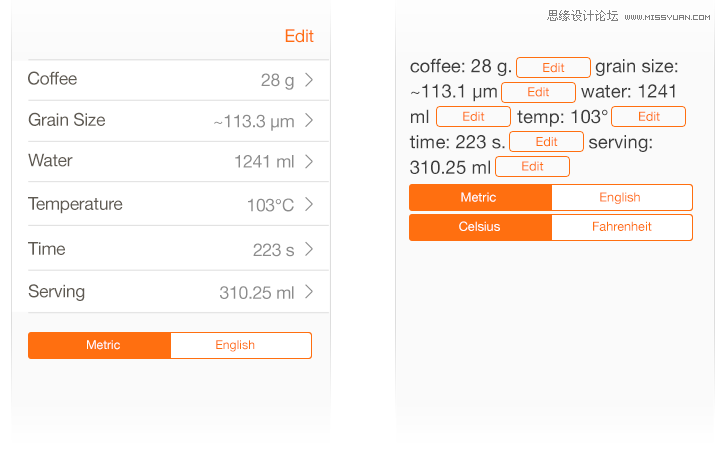Open the Temperature row chevron
The width and height of the screenshot is (721, 458).
(x=309, y=205)
